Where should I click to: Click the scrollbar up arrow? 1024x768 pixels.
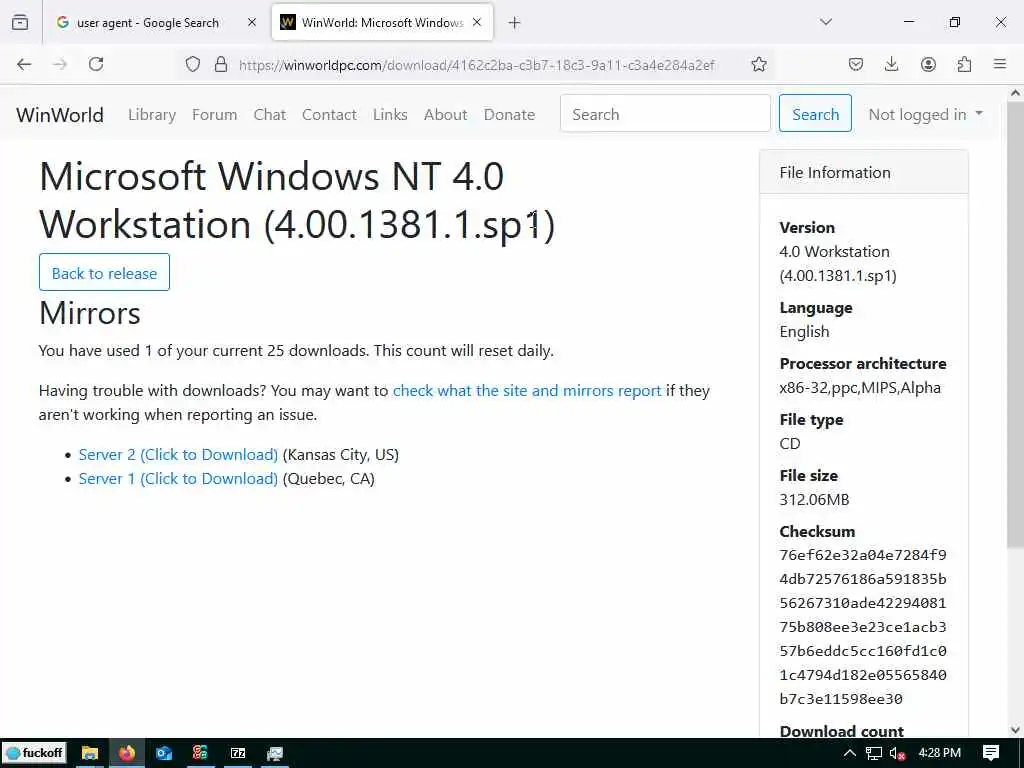(1015, 93)
